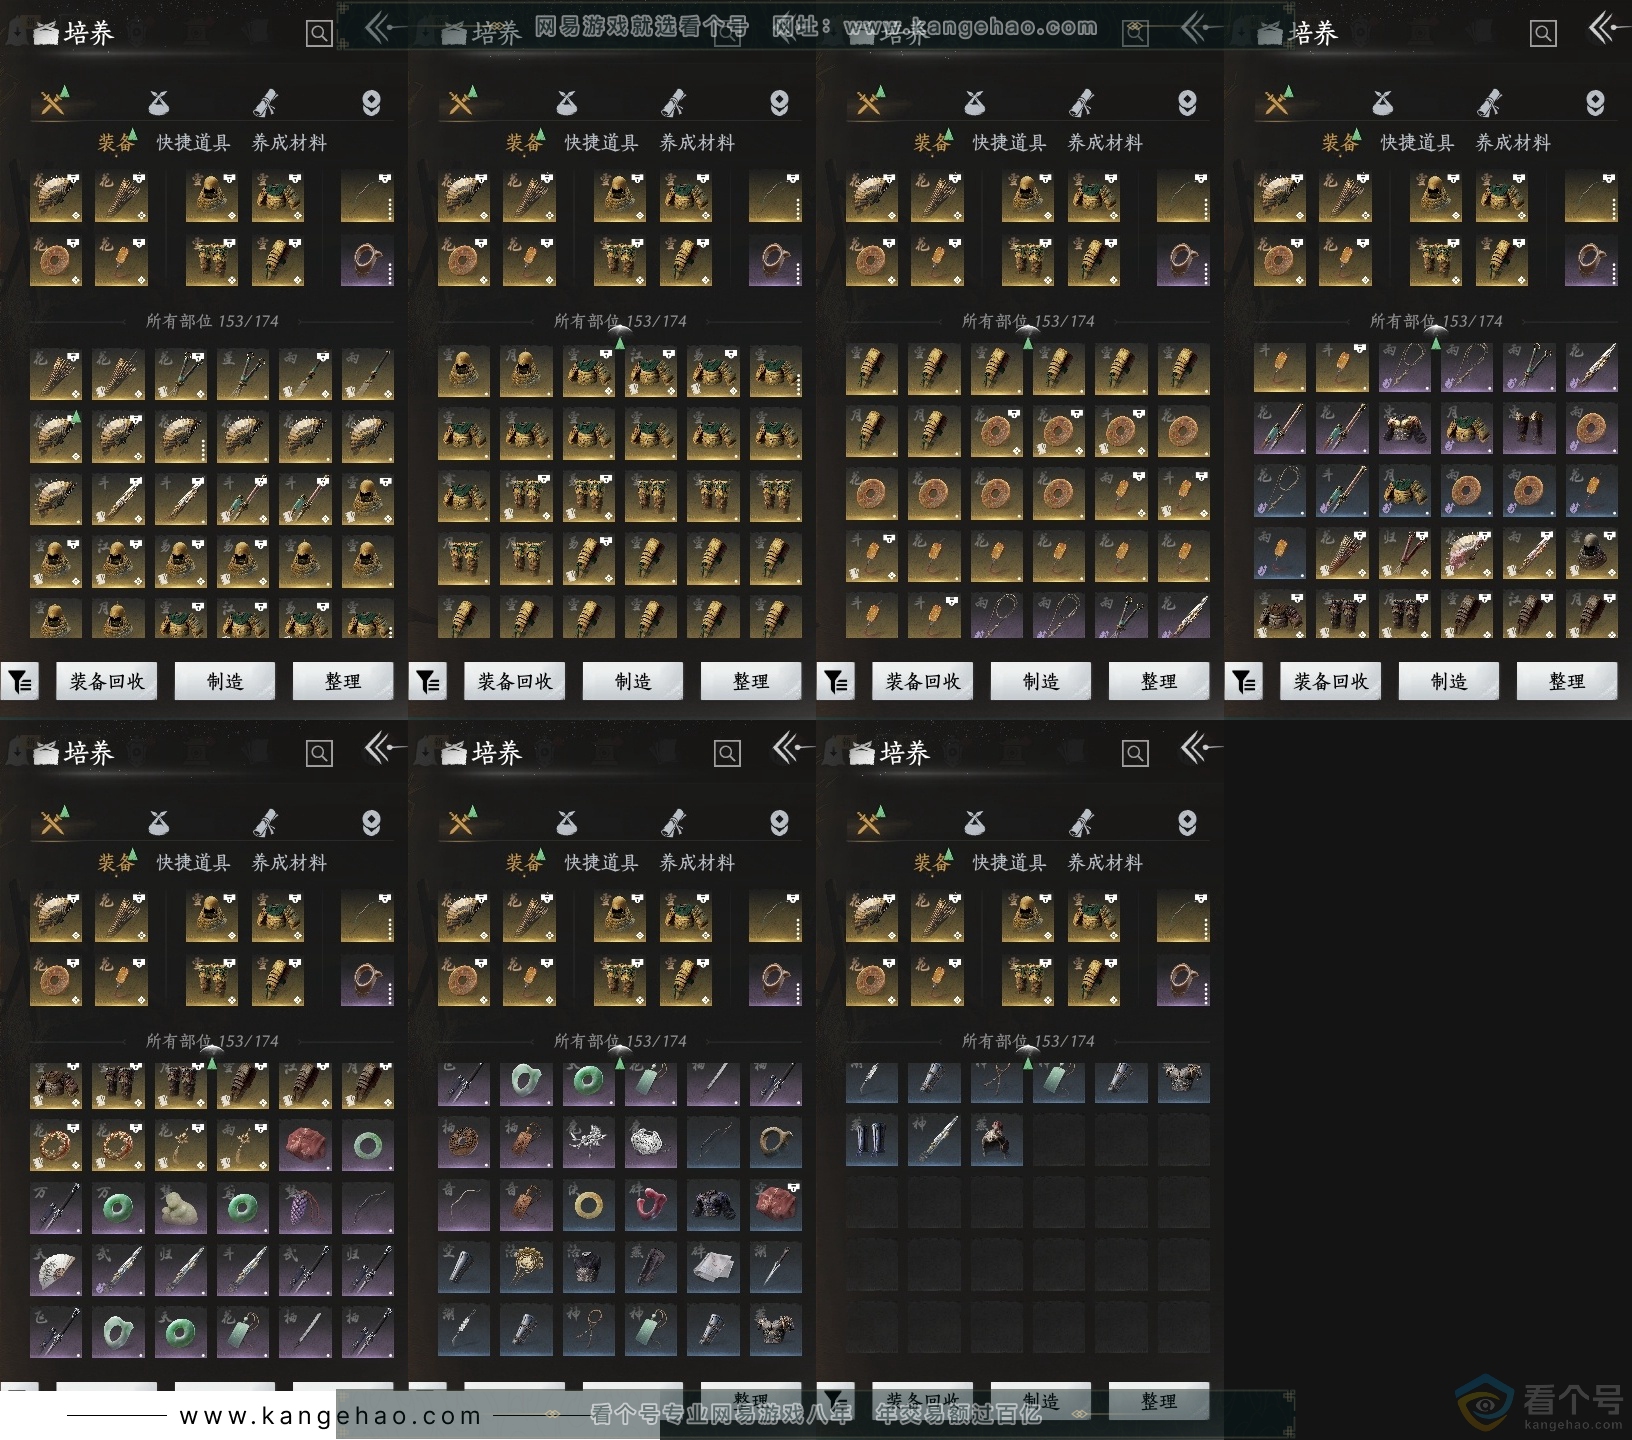Select the pouch category icon in the bottom-left panel
1632x1440 pixels.
point(159,823)
